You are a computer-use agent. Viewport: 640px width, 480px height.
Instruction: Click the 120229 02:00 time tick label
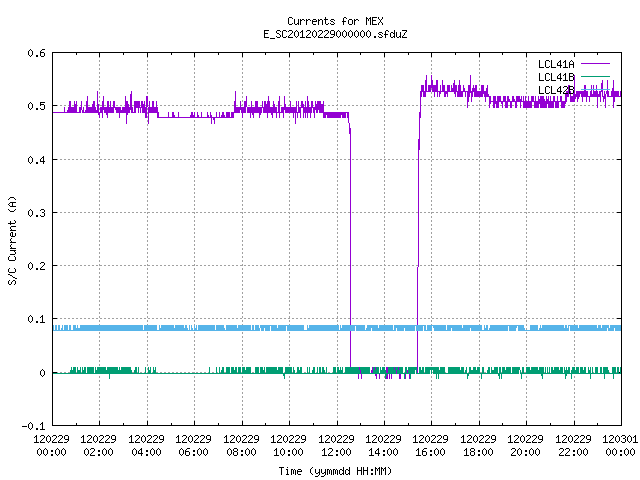coord(98,445)
